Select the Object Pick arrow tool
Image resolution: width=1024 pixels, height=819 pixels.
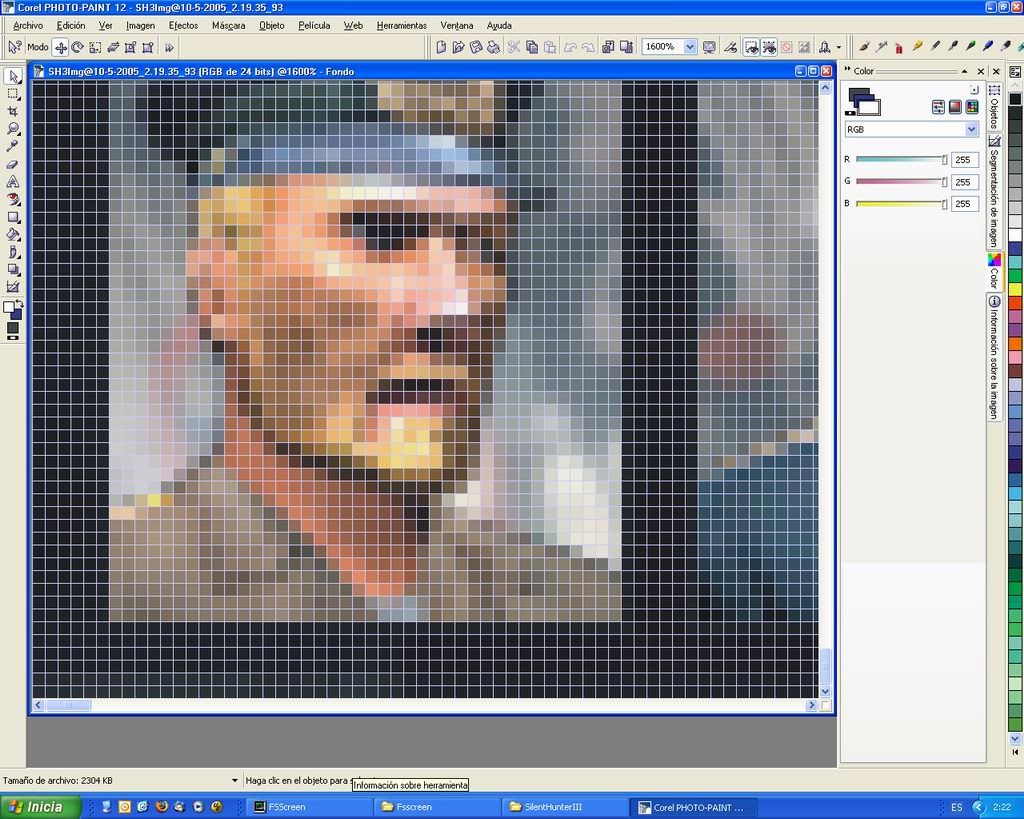[13, 76]
